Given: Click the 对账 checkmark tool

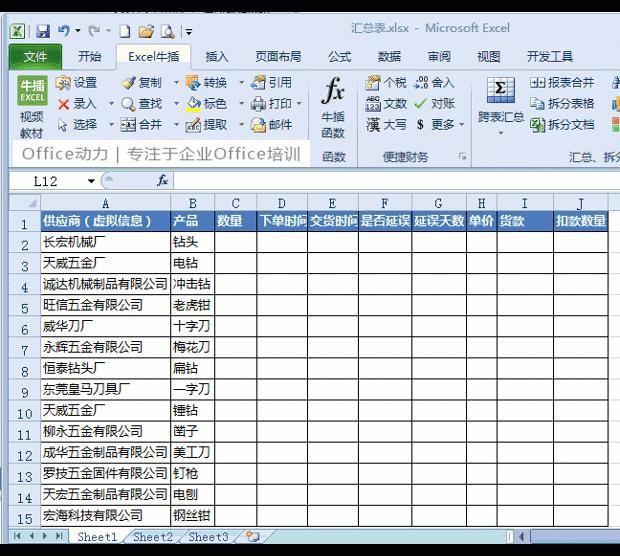Looking at the screenshot, I should (434, 104).
